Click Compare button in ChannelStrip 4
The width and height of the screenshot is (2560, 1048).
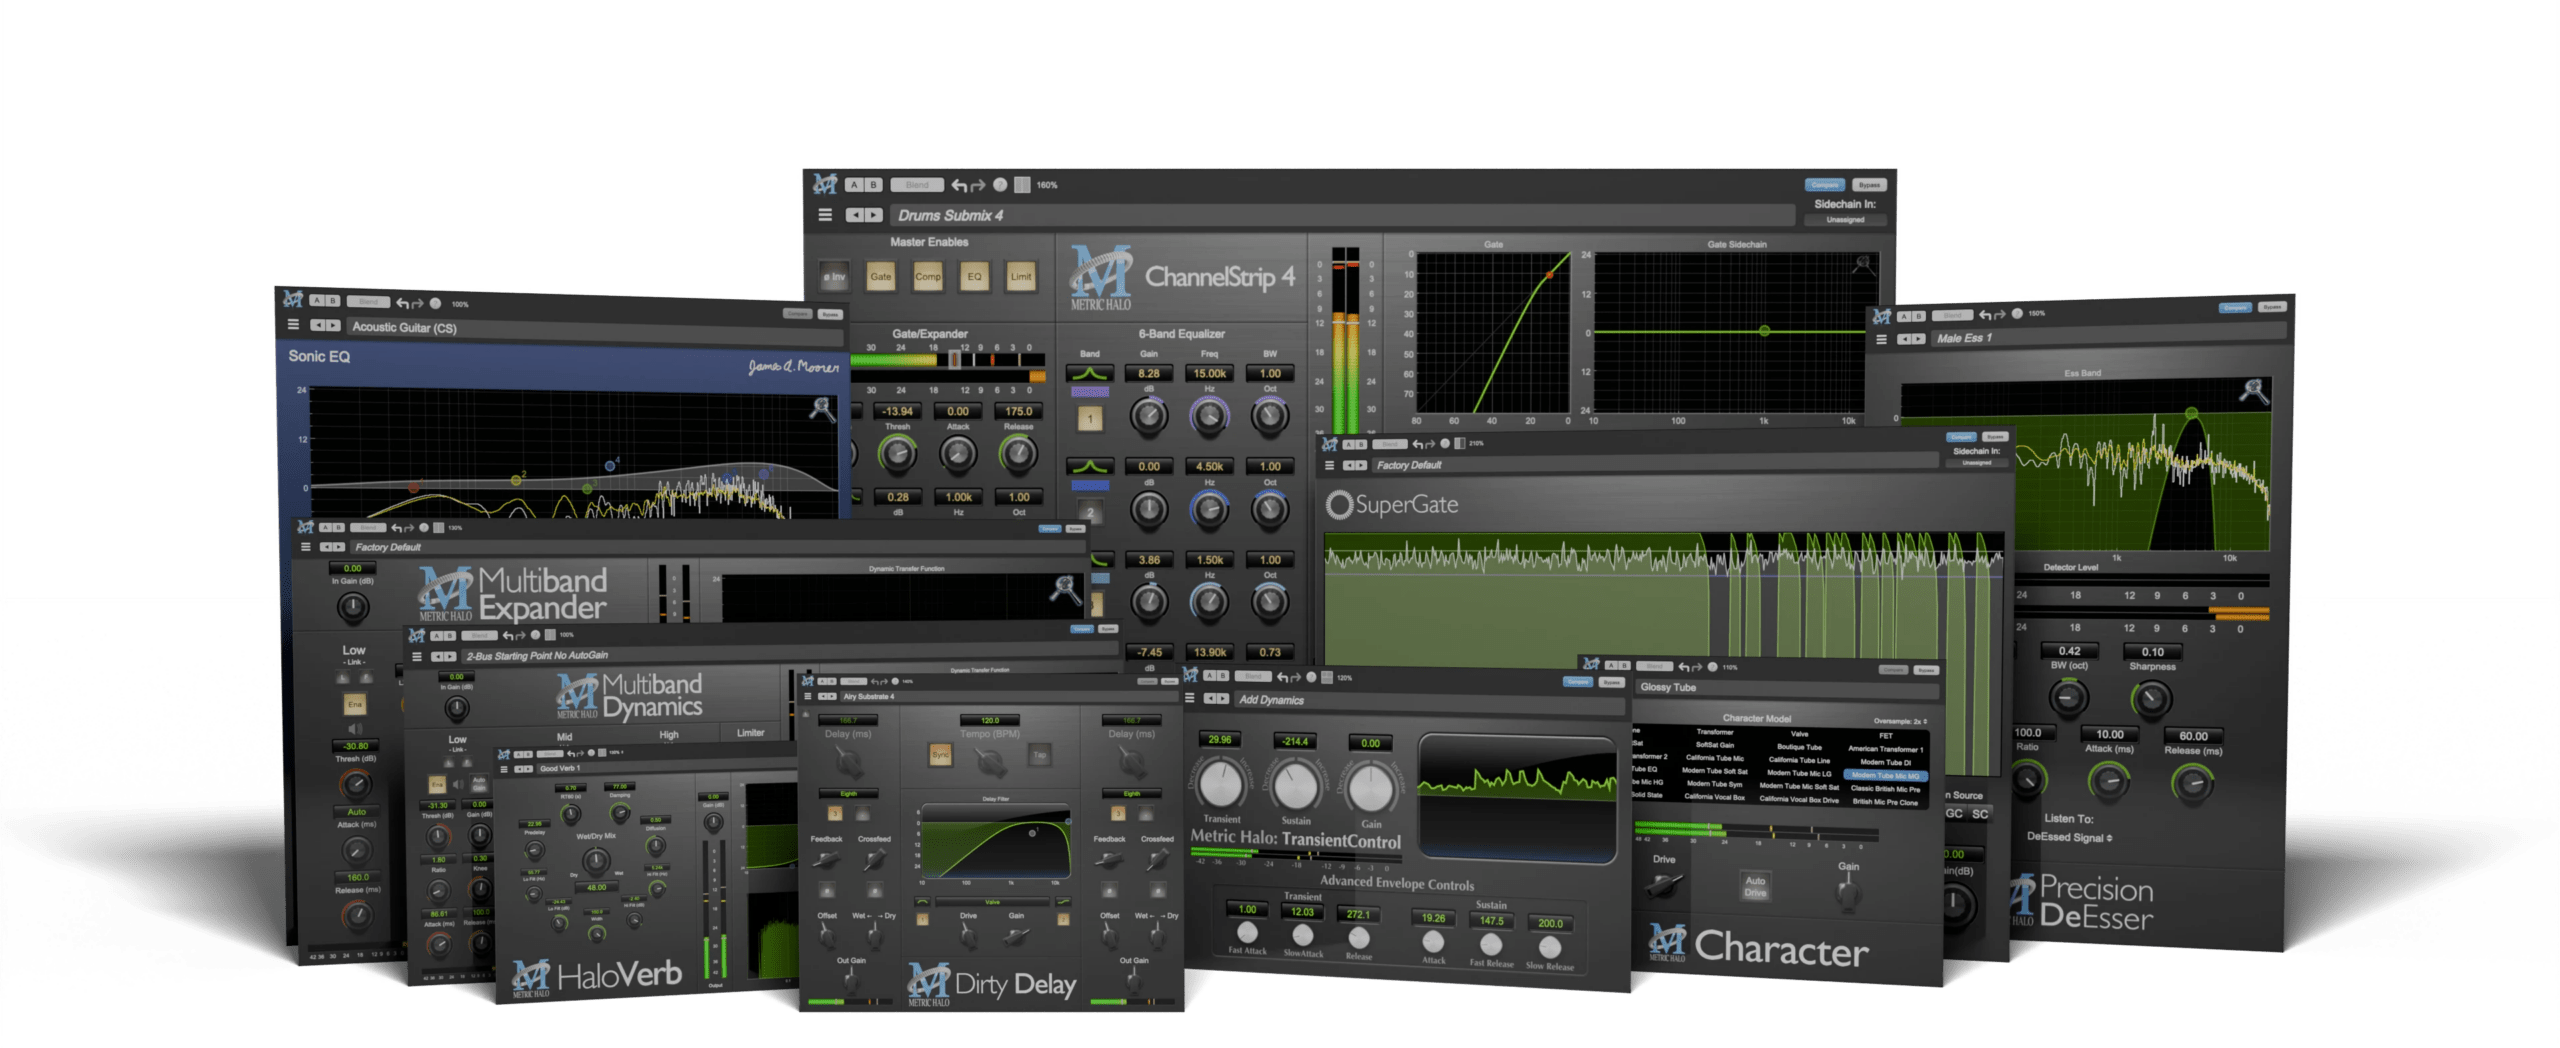[1825, 185]
